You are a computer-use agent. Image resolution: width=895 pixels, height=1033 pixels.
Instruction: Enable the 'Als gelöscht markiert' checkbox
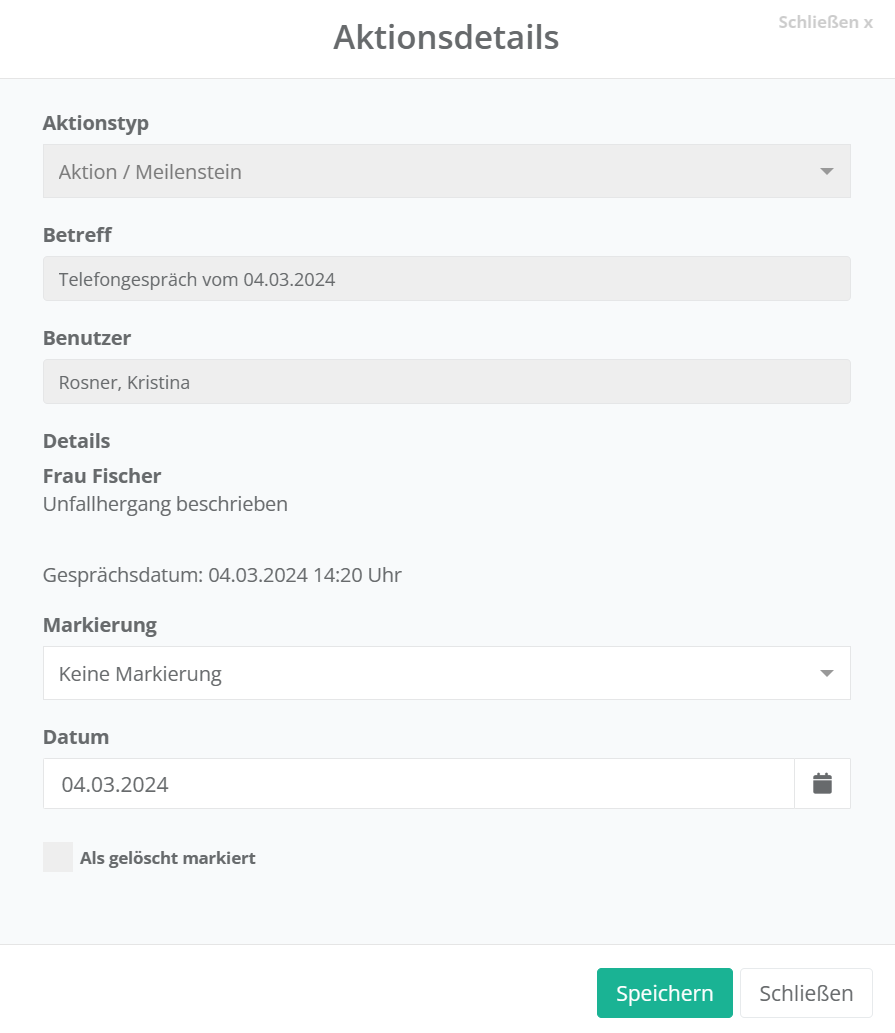pos(58,857)
